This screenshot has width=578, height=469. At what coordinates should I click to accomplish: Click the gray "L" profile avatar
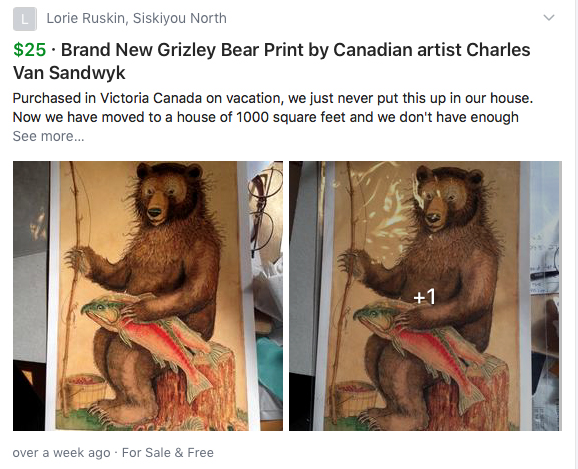click(25, 19)
